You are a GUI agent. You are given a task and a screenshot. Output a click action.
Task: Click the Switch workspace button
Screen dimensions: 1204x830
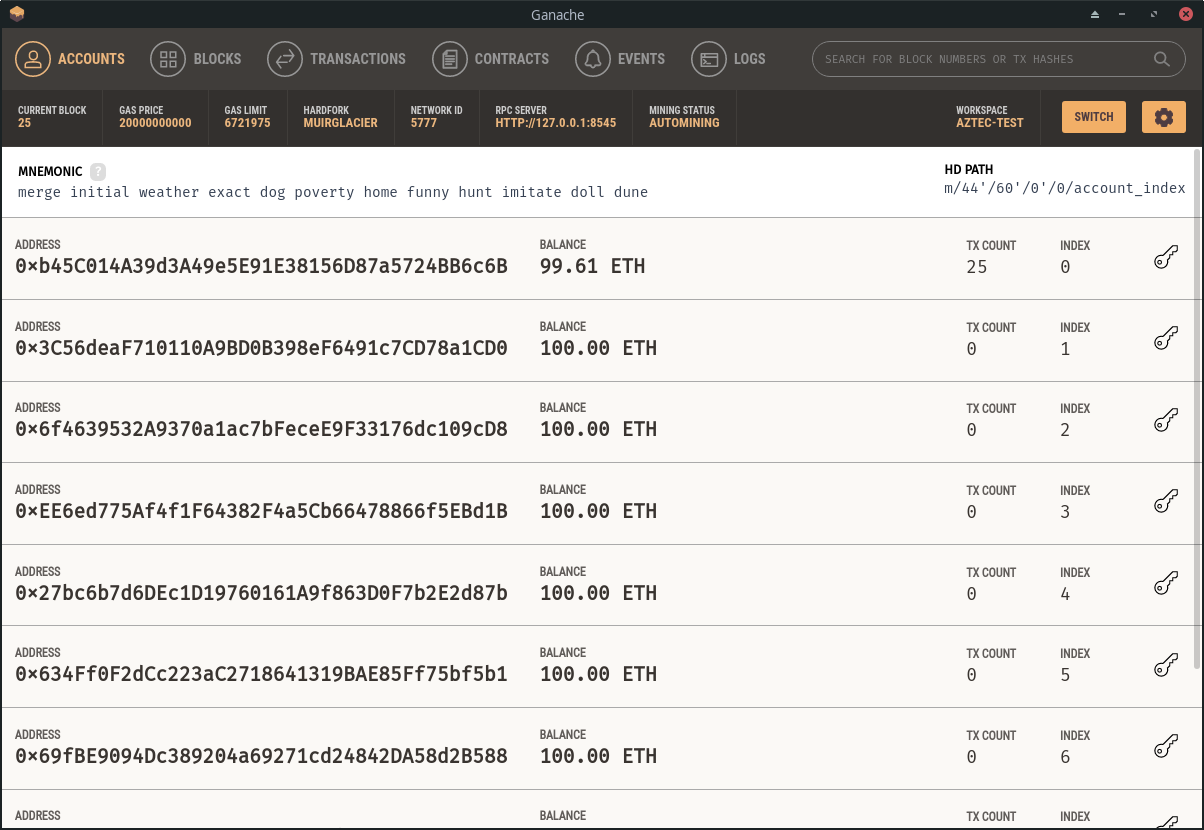1094,117
